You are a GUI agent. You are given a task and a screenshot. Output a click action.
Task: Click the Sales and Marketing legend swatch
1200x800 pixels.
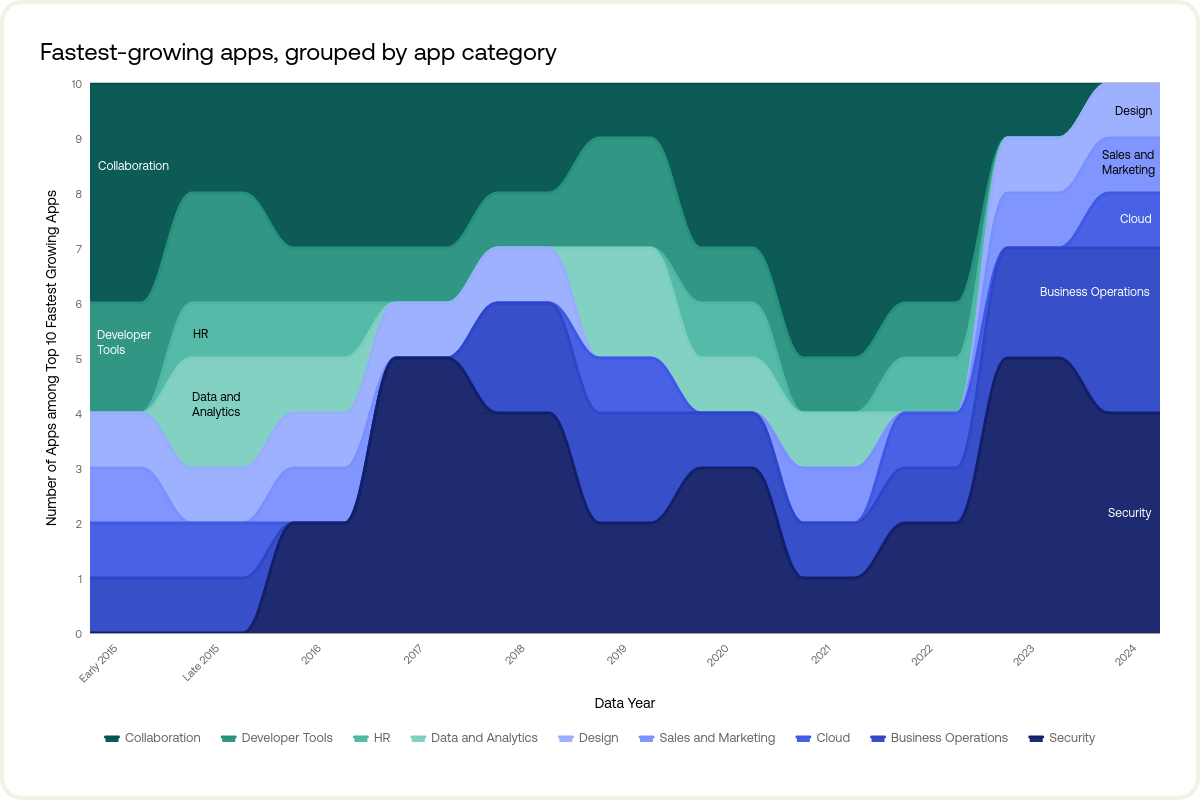click(646, 738)
